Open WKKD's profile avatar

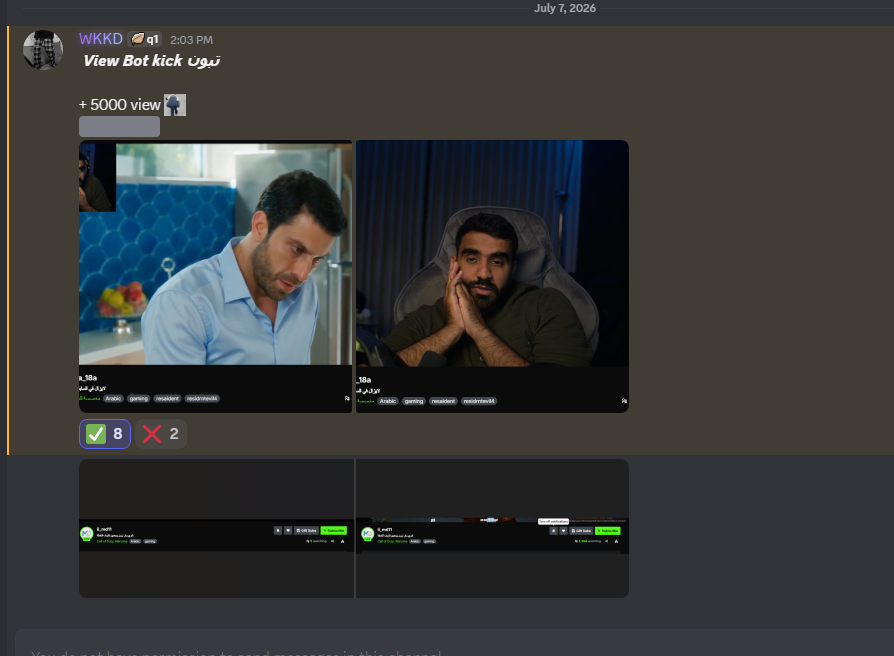[x=43, y=50]
